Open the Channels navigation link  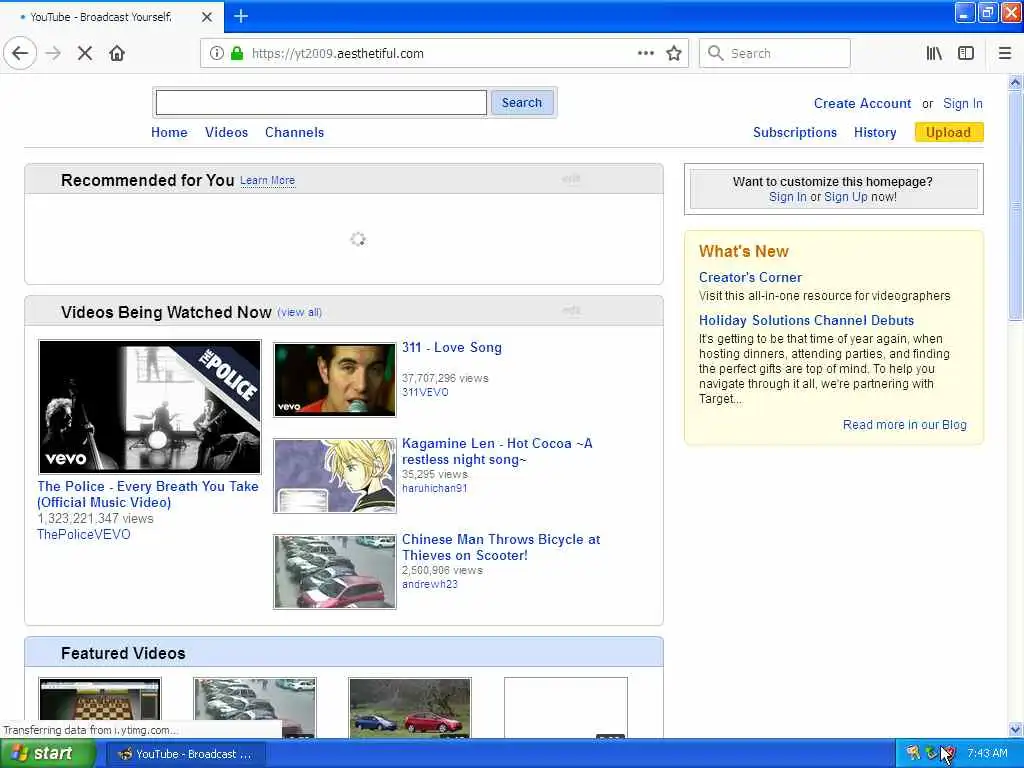coord(295,133)
